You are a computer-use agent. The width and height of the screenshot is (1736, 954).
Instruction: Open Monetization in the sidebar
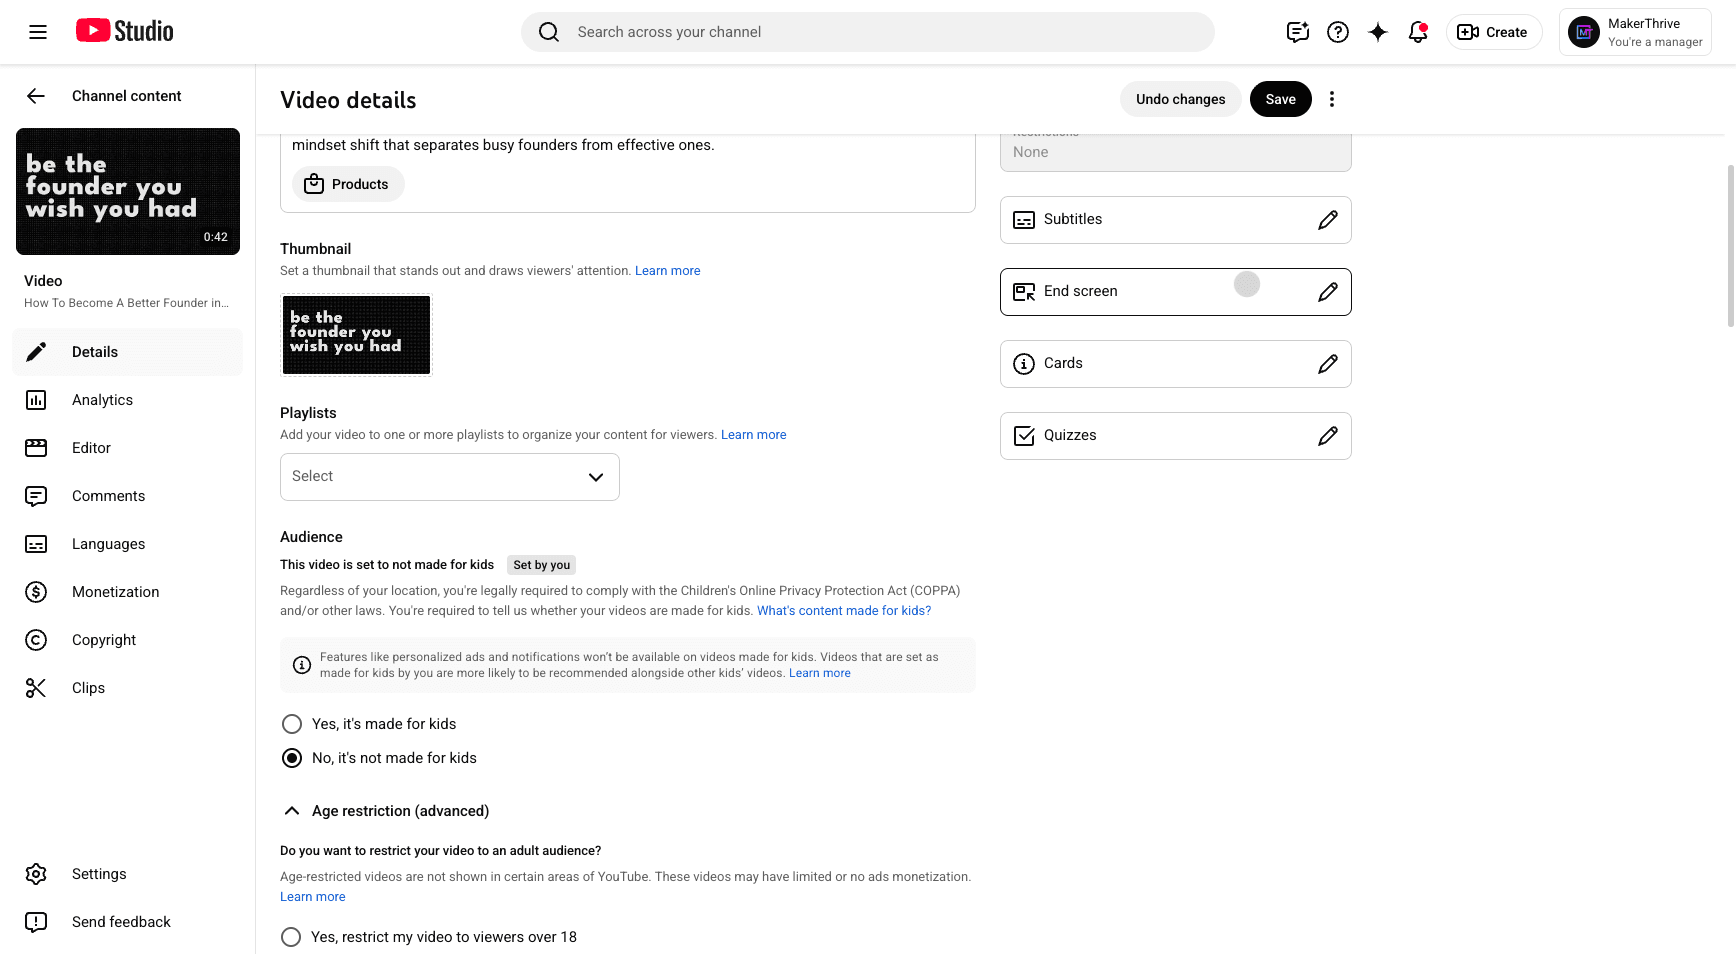coord(128,592)
